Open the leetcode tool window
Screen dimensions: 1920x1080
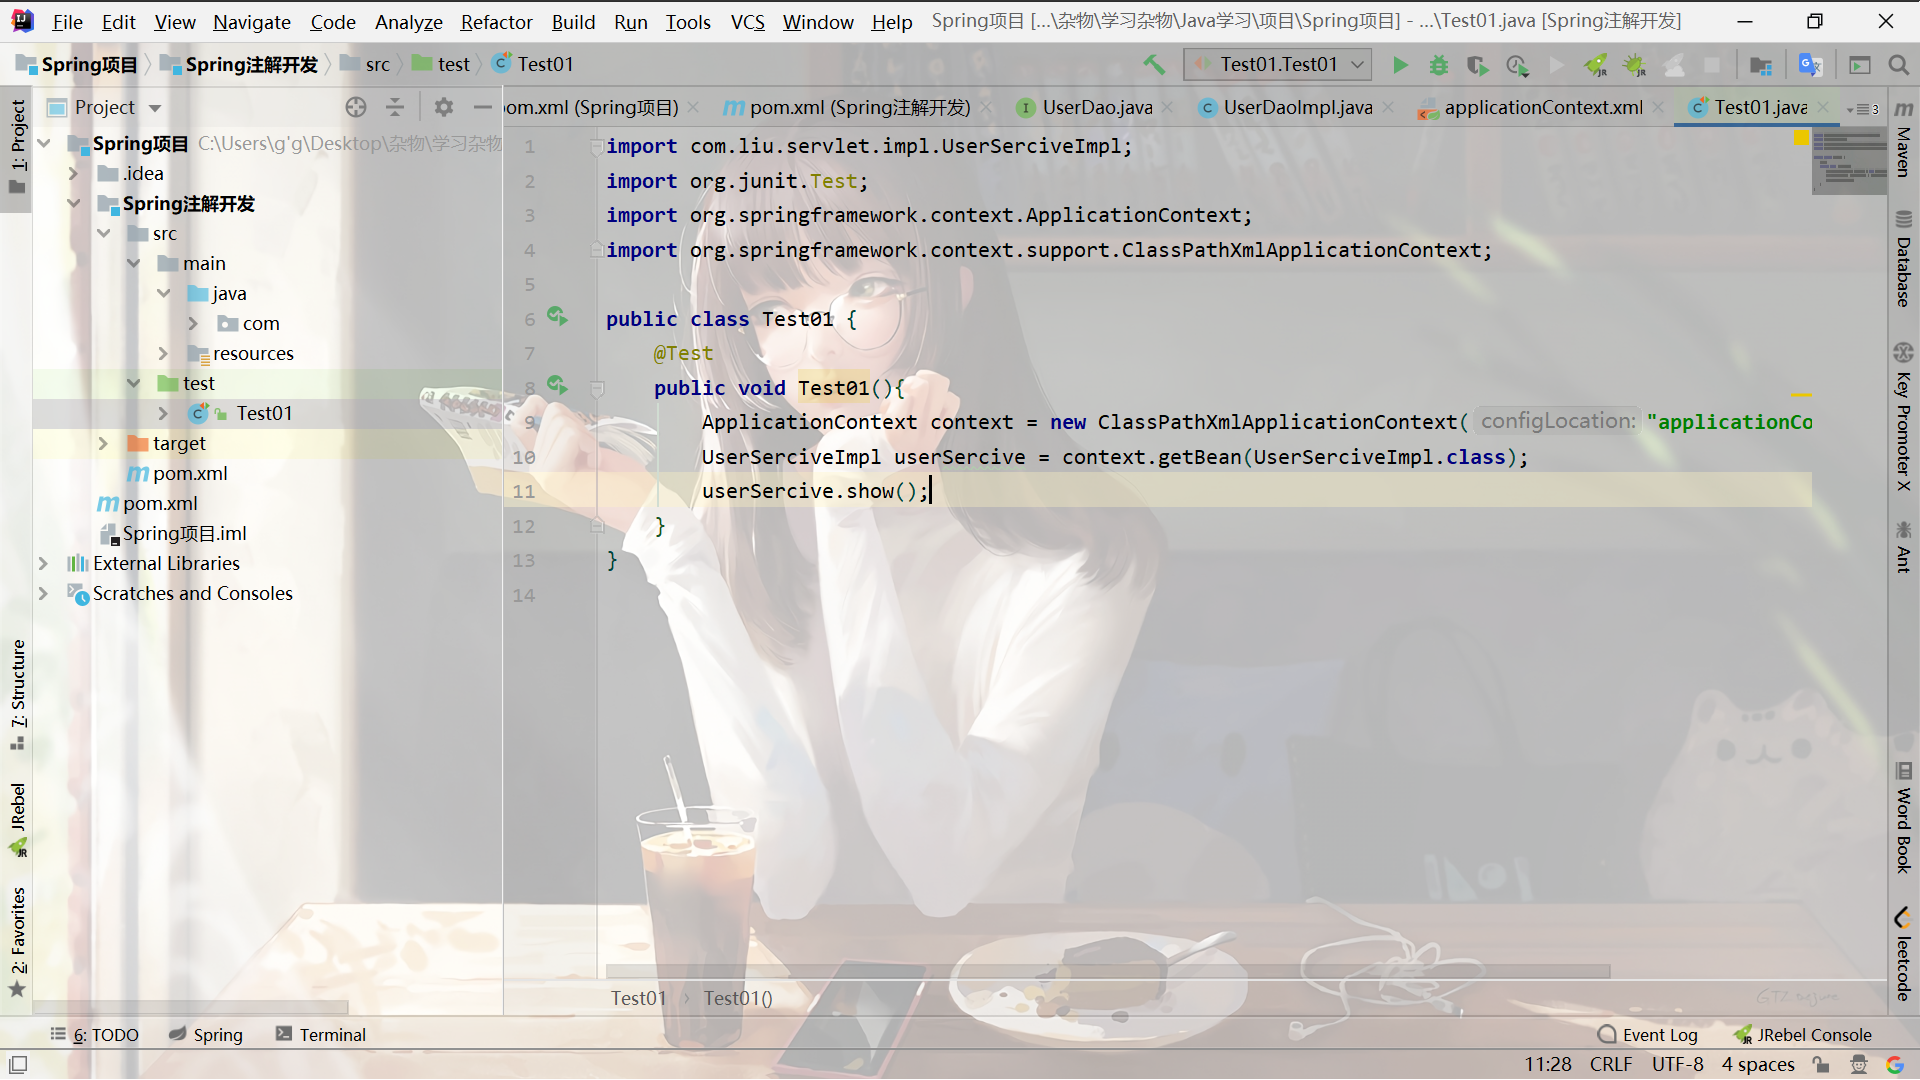pyautogui.click(x=1903, y=954)
